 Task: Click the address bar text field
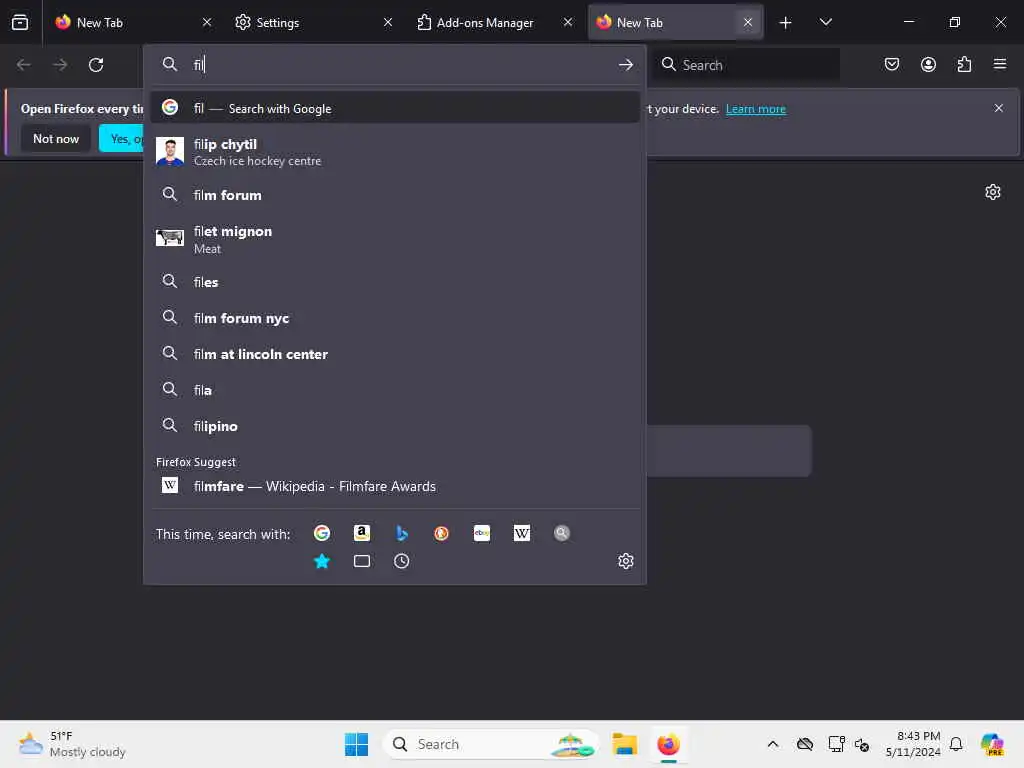coord(402,65)
